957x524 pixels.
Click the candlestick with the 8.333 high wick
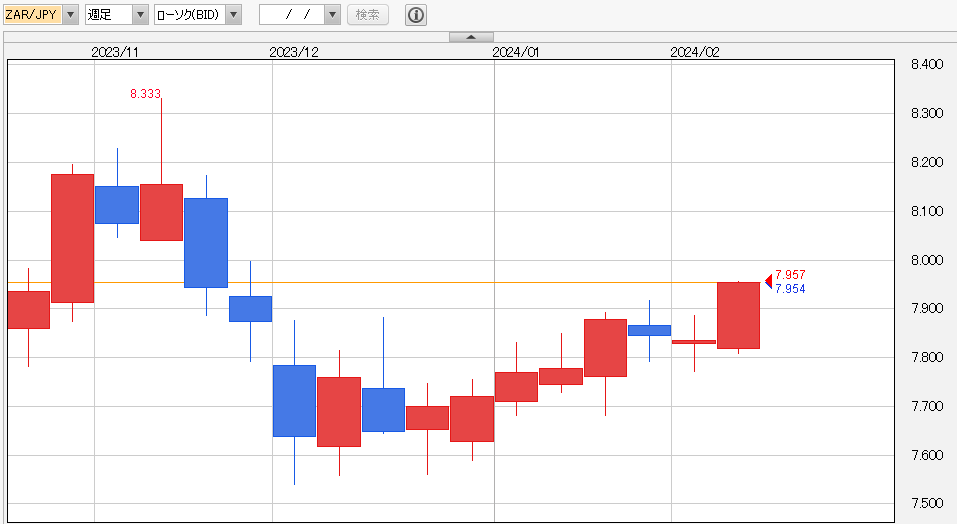click(x=161, y=212)
